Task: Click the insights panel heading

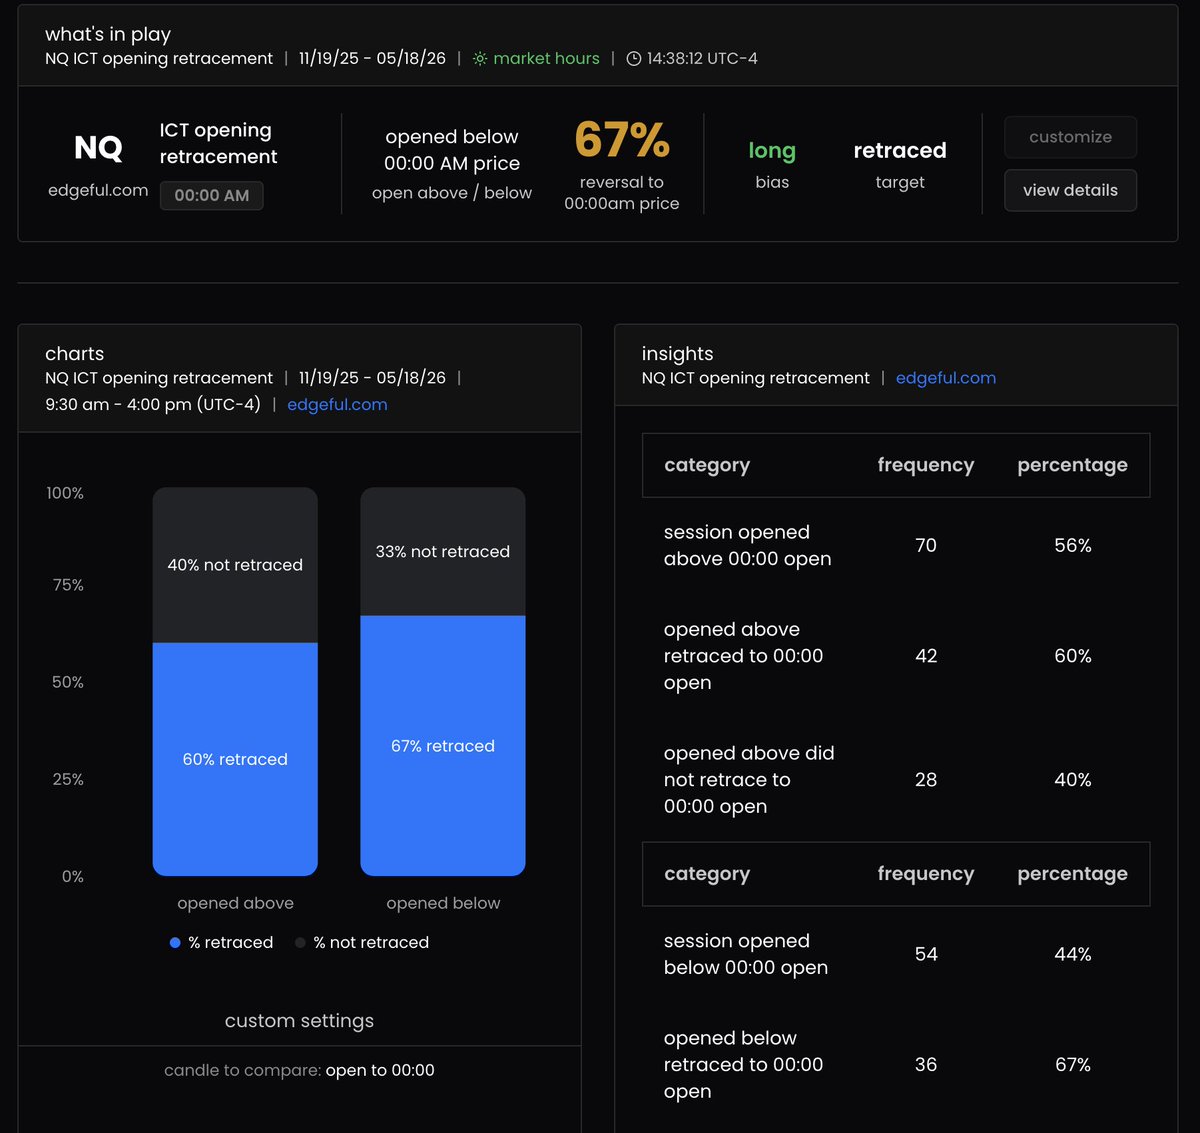Action: (678, 354)
